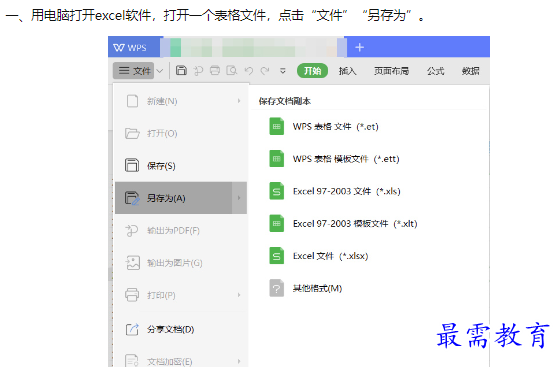Choose Excel 97-2003 模板文件 (*.xlt) format
Image resolution: width=558 pixels, height=367 pixels.
(343, 224)
